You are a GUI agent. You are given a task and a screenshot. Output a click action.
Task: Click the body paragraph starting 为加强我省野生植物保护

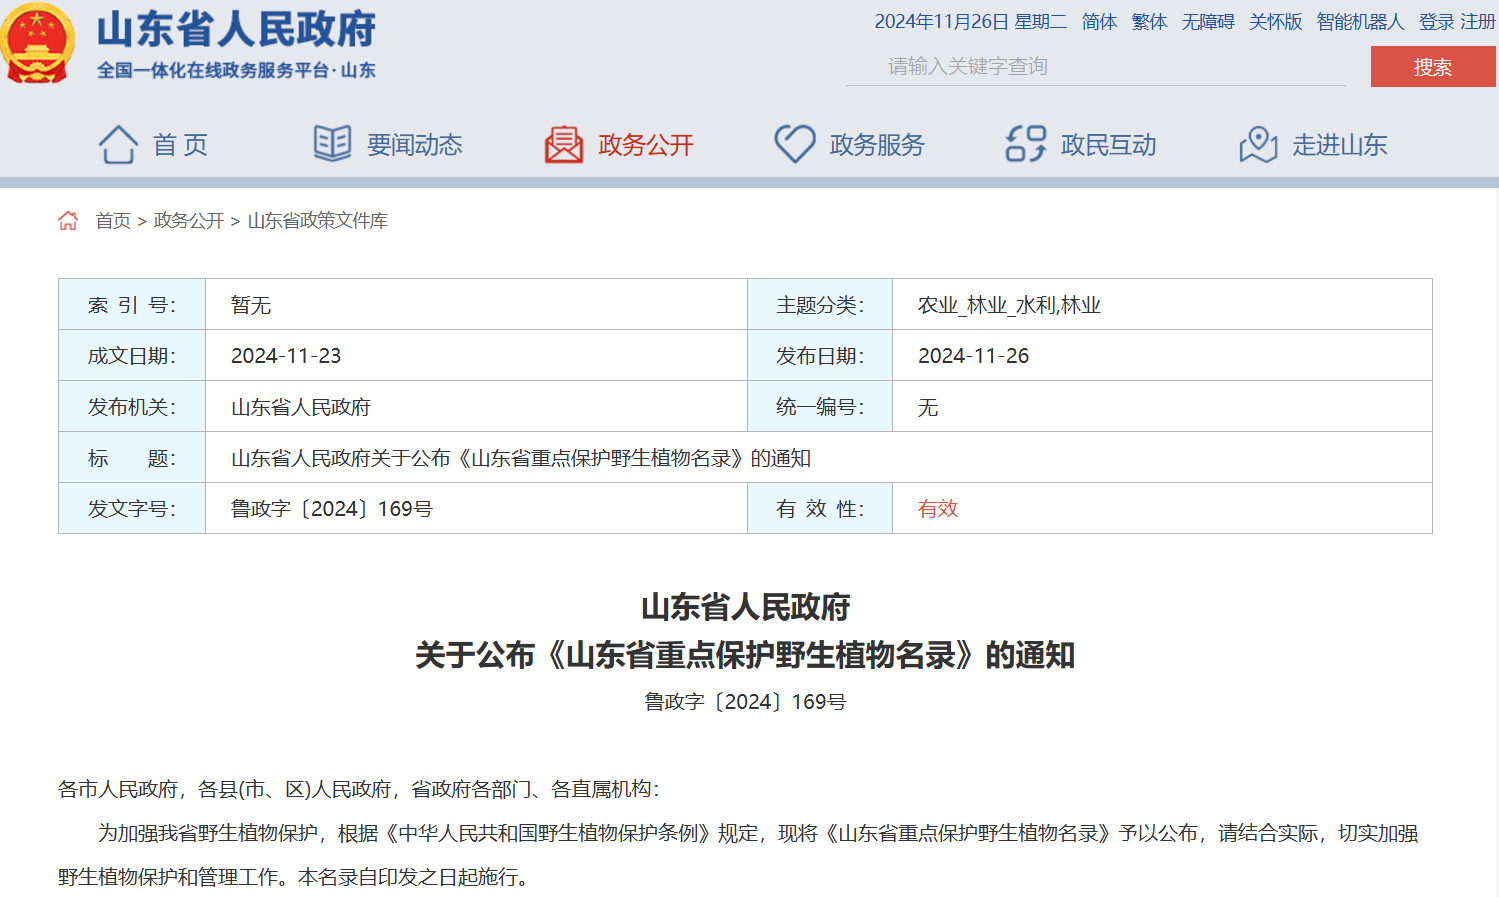coord(739,855)
